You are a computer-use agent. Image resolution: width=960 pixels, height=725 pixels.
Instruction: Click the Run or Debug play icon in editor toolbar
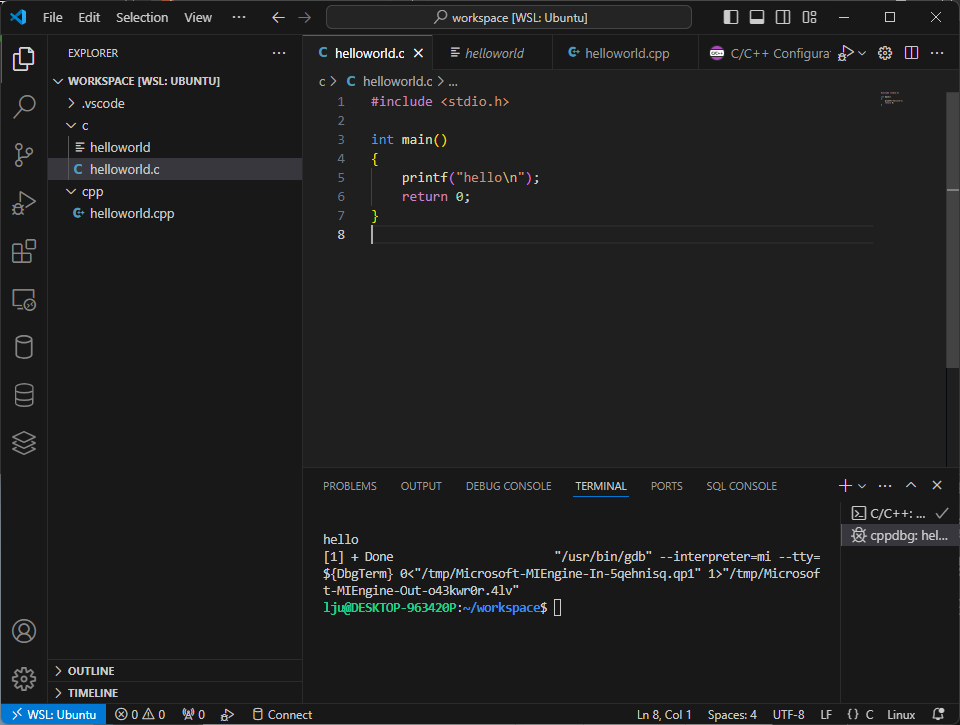846,53
